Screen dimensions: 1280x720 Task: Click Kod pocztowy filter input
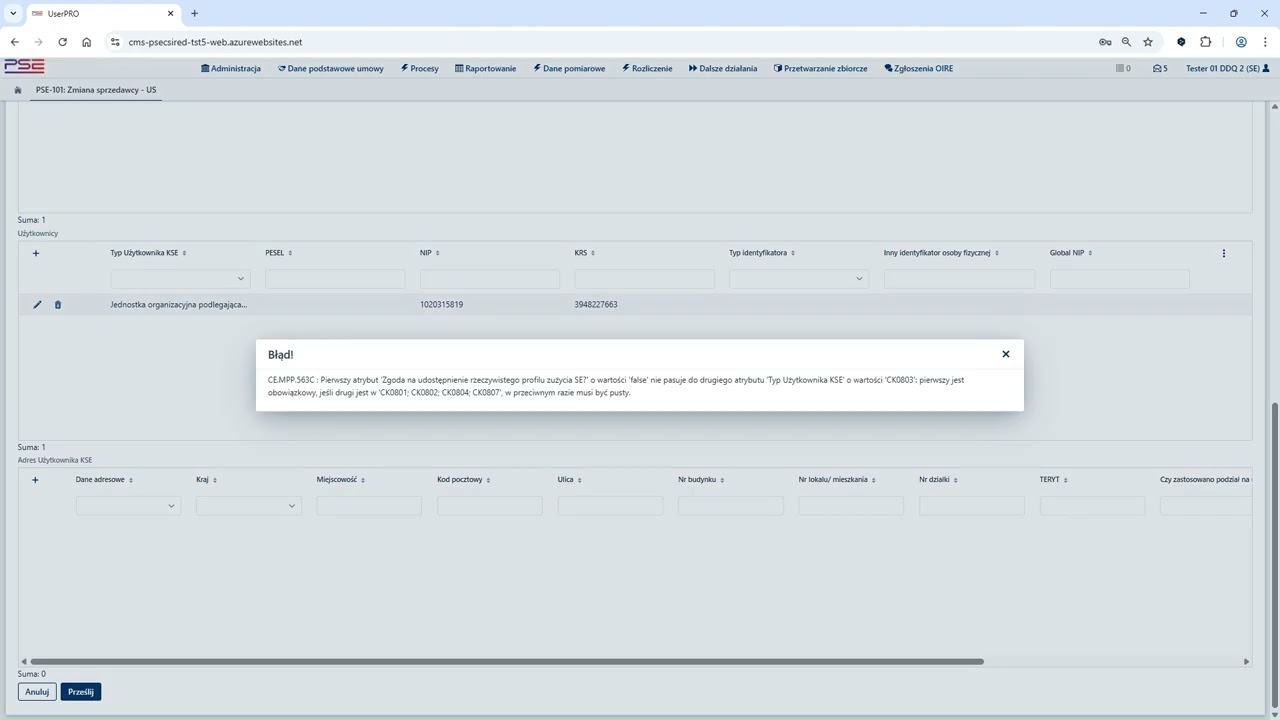point(490,506)
